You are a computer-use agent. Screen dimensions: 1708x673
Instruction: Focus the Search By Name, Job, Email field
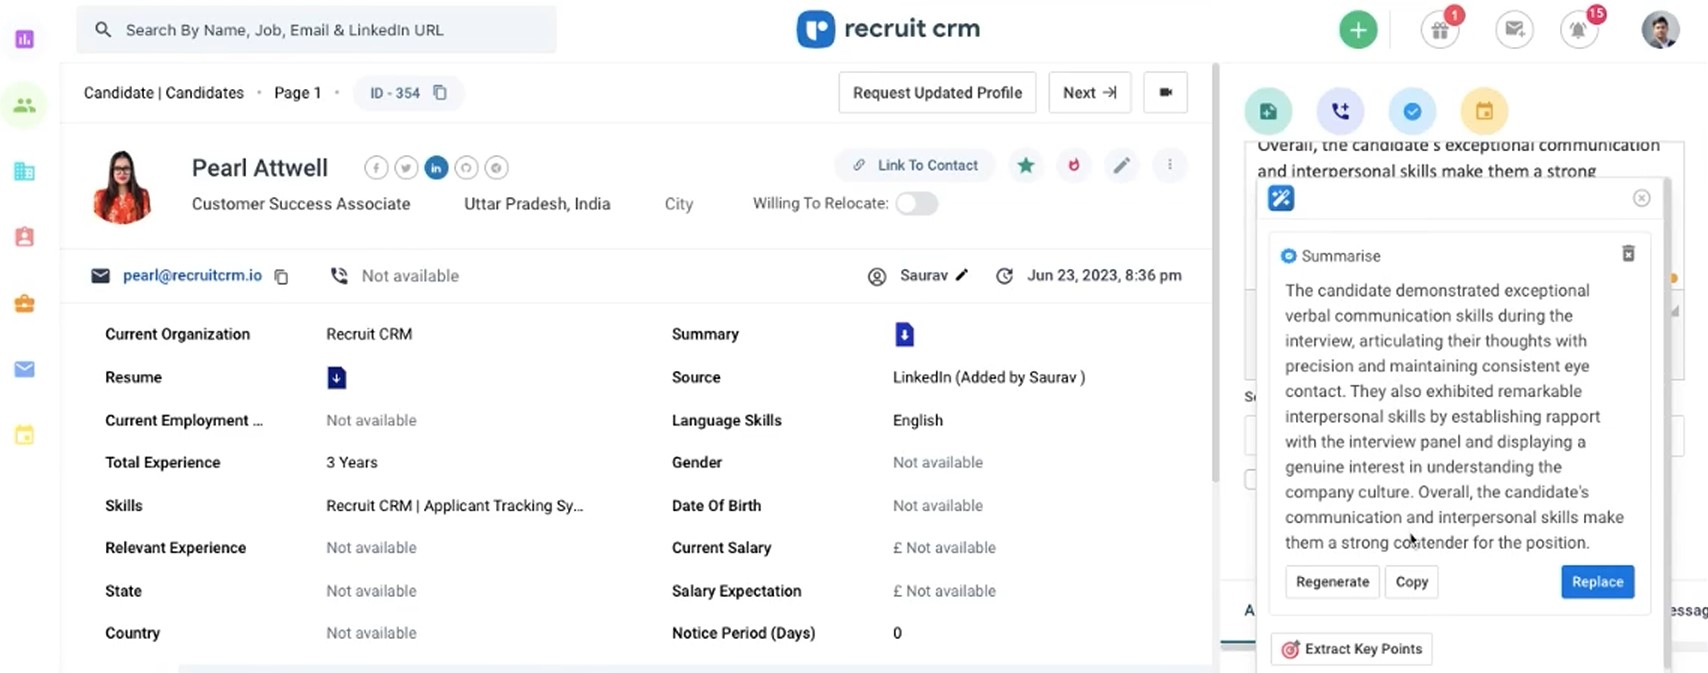316,30
